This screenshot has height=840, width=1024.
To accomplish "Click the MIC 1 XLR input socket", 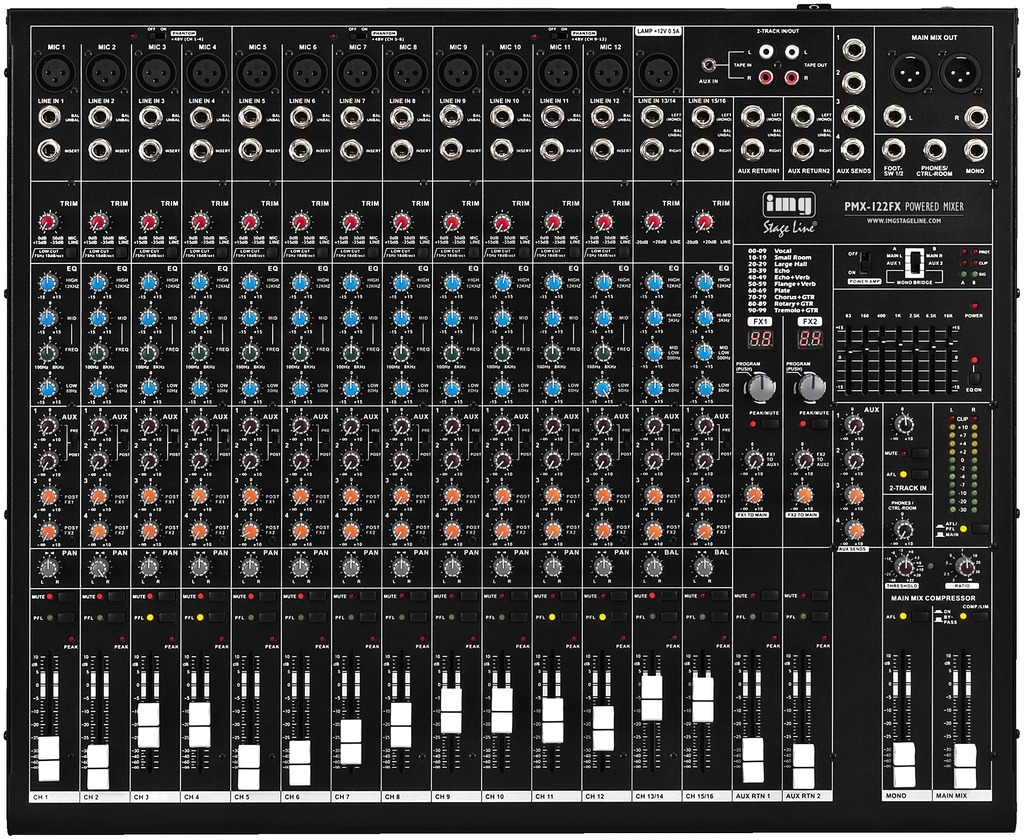I will click(x=56, y=71).
